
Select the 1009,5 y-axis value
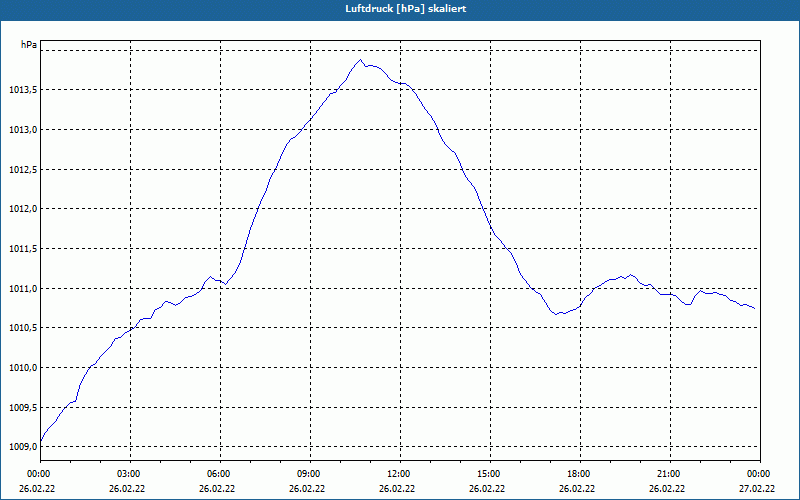tap(23, 408)
